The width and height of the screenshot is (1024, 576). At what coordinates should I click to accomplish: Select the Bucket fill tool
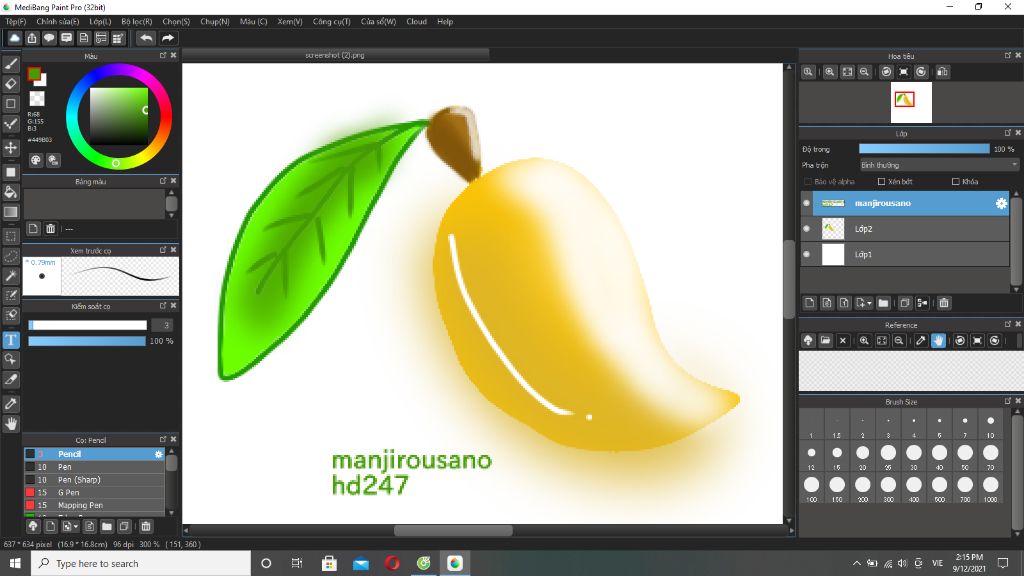pyautogui.click(x=11, y=192)
